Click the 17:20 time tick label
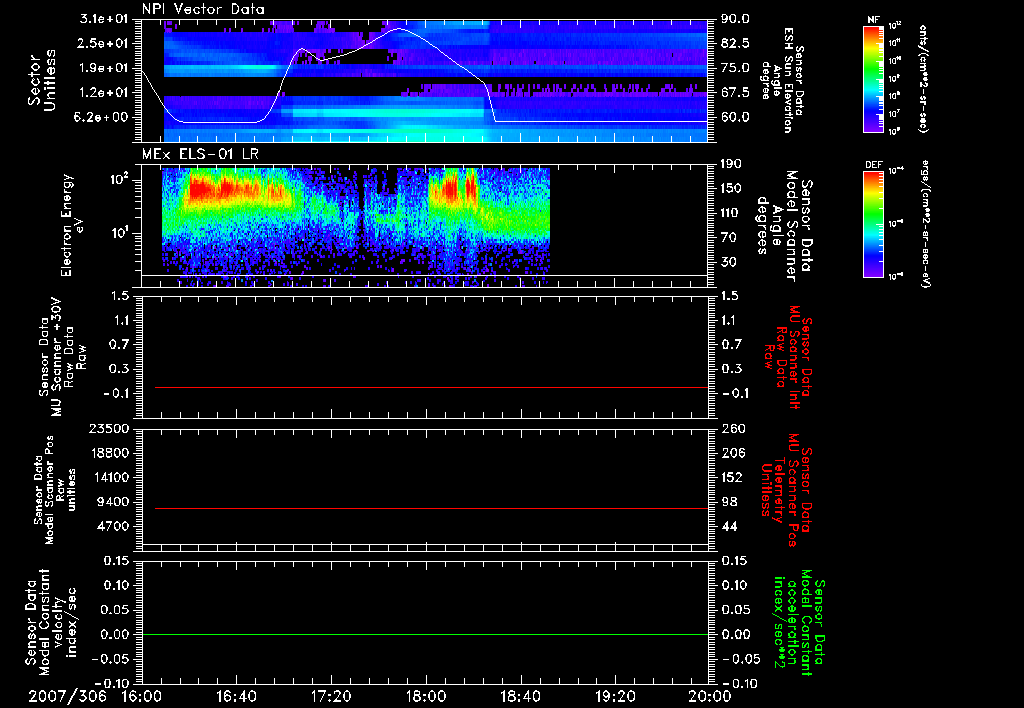The image size is (1024, 708). [331, 696]
